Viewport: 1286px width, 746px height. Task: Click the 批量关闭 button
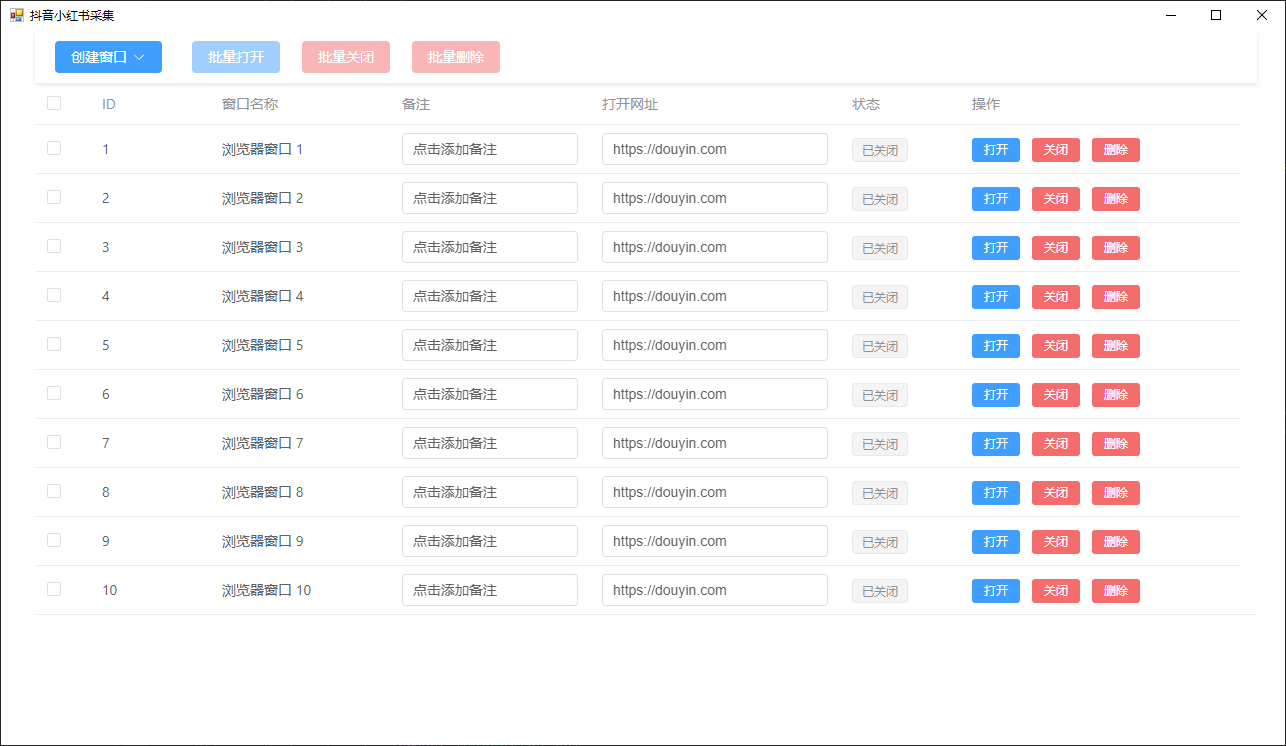(346, 57)
